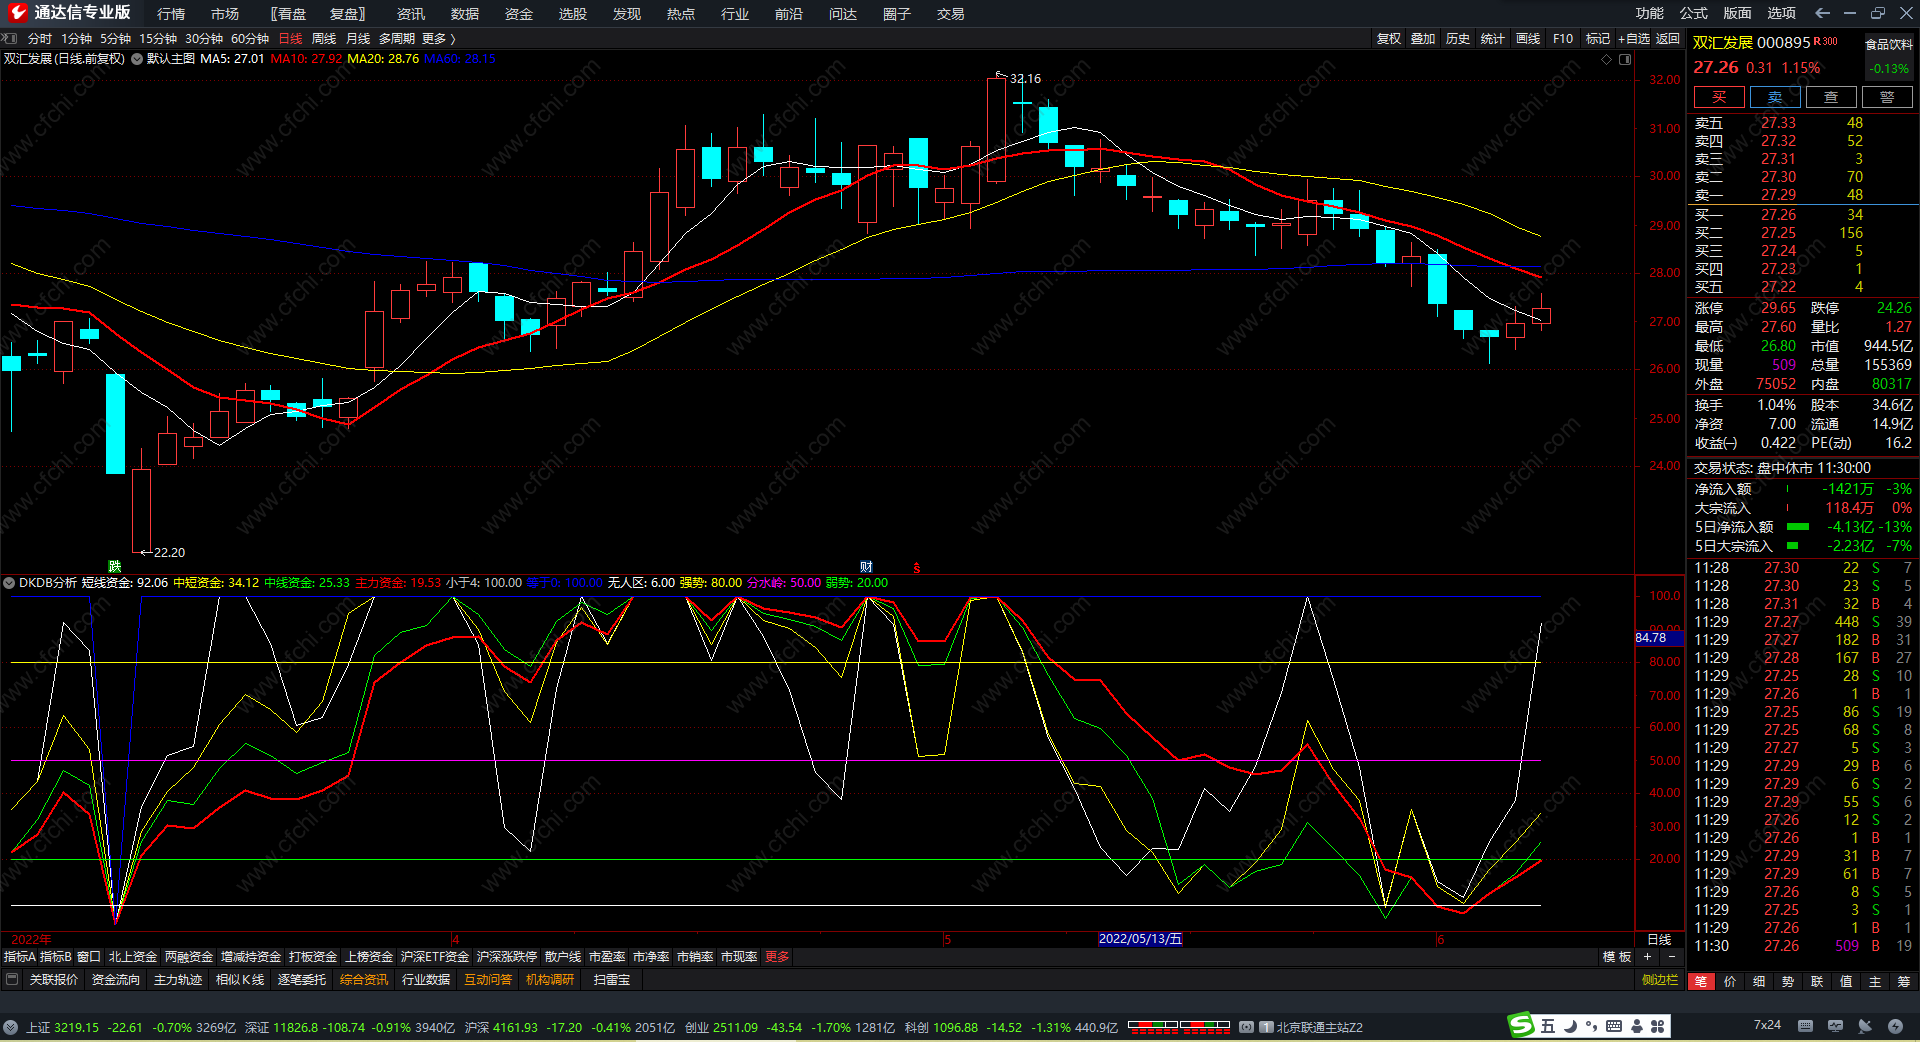1920x1042 pixels.
Task: Switch to the 周线 weekly period tab
Action: click(x=324, y=39)
